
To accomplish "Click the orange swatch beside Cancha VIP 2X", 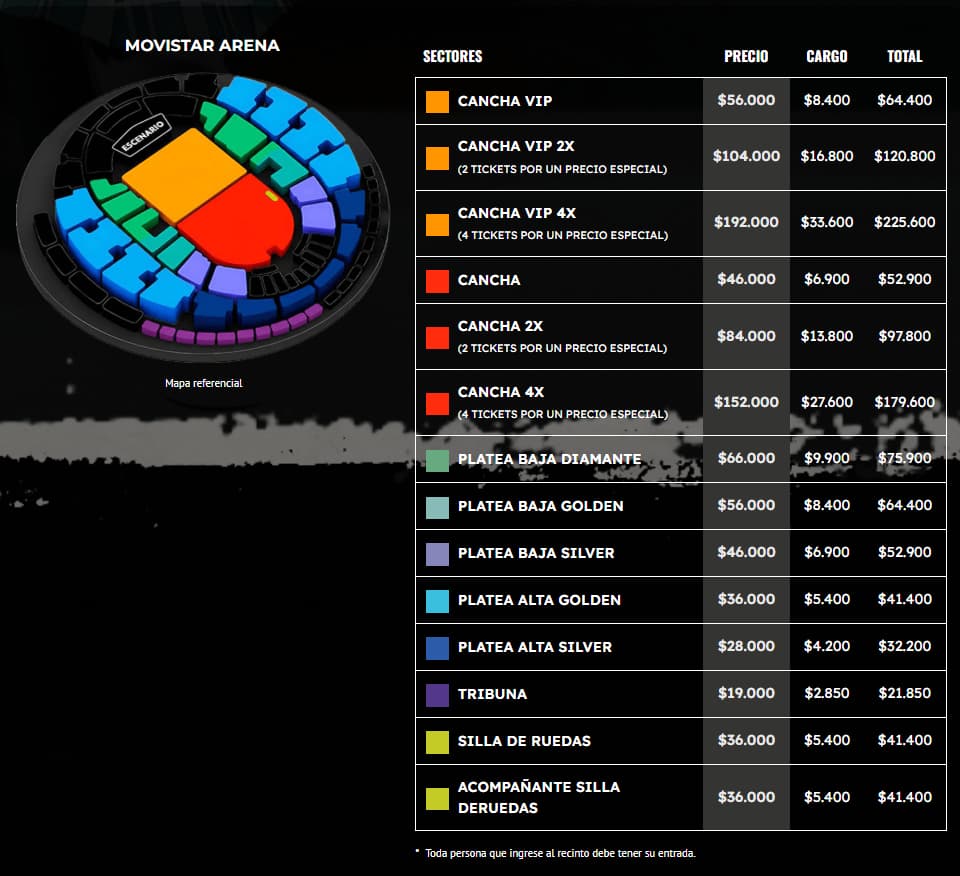I will tap(437, 158).
